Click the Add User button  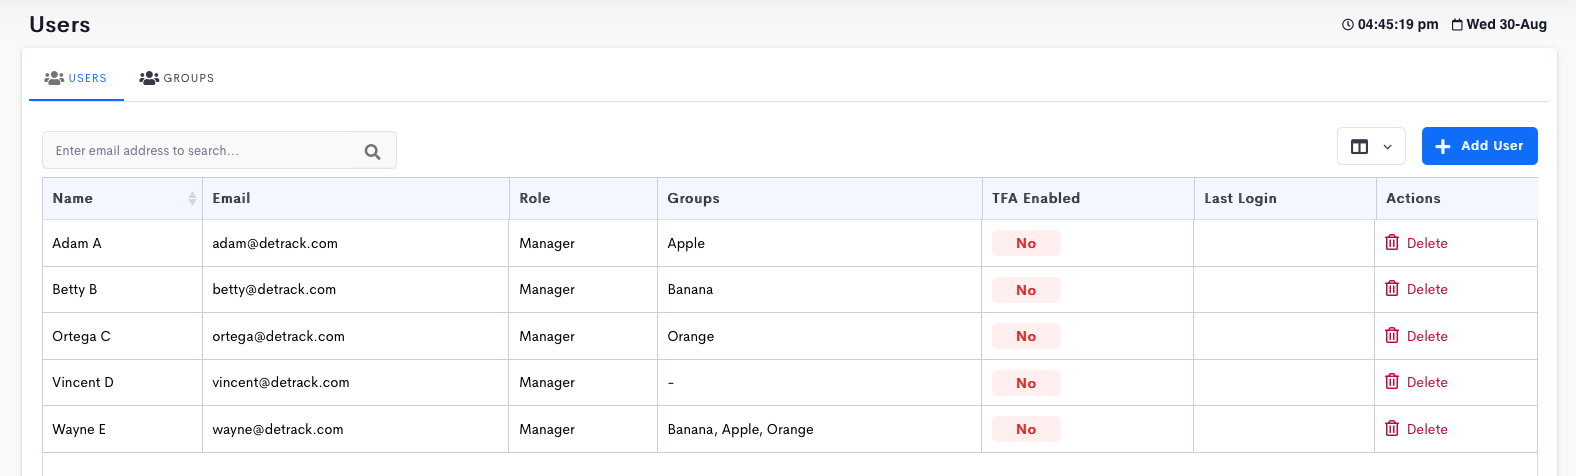click(x=1479, y=146)
